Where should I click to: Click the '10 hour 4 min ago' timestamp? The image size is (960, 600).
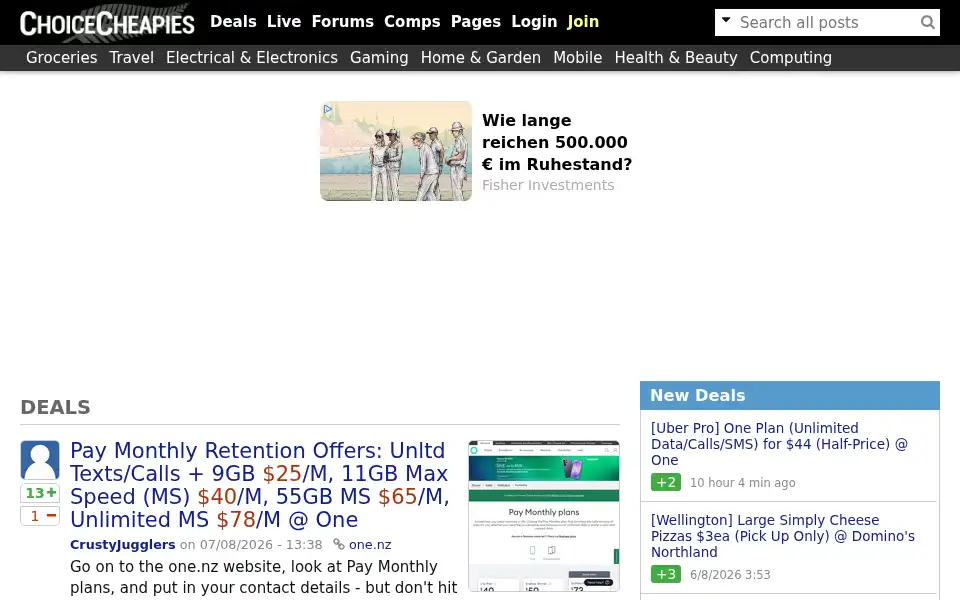pos(743,482)
